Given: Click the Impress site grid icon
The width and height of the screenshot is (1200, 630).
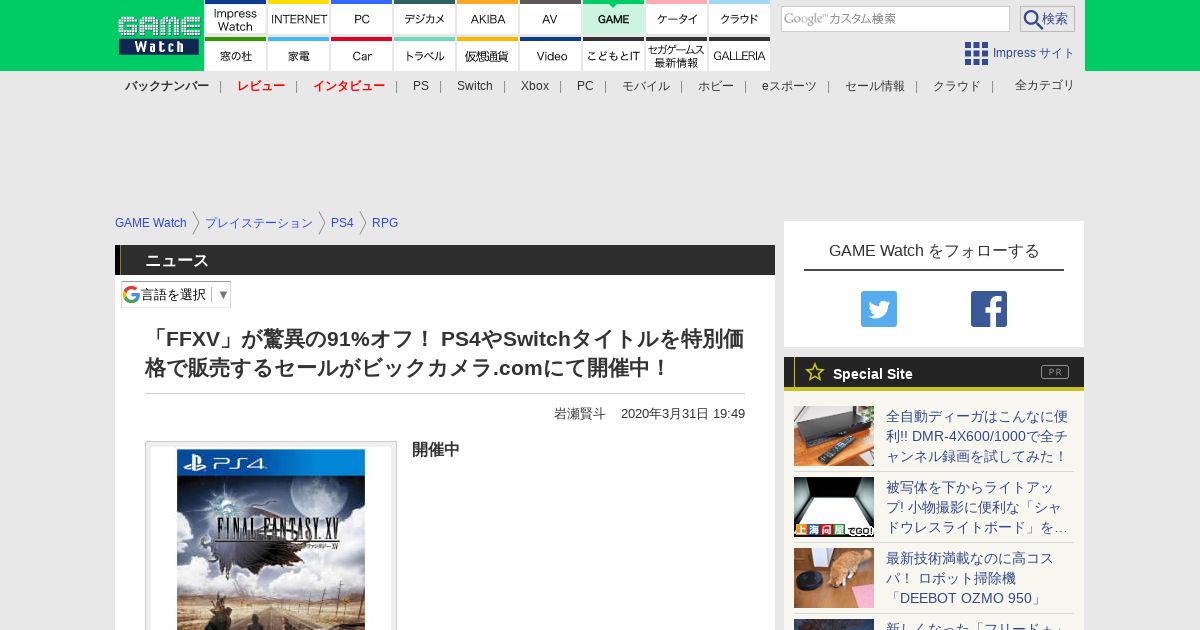Looking at the screenshot, I should (976, 53).
